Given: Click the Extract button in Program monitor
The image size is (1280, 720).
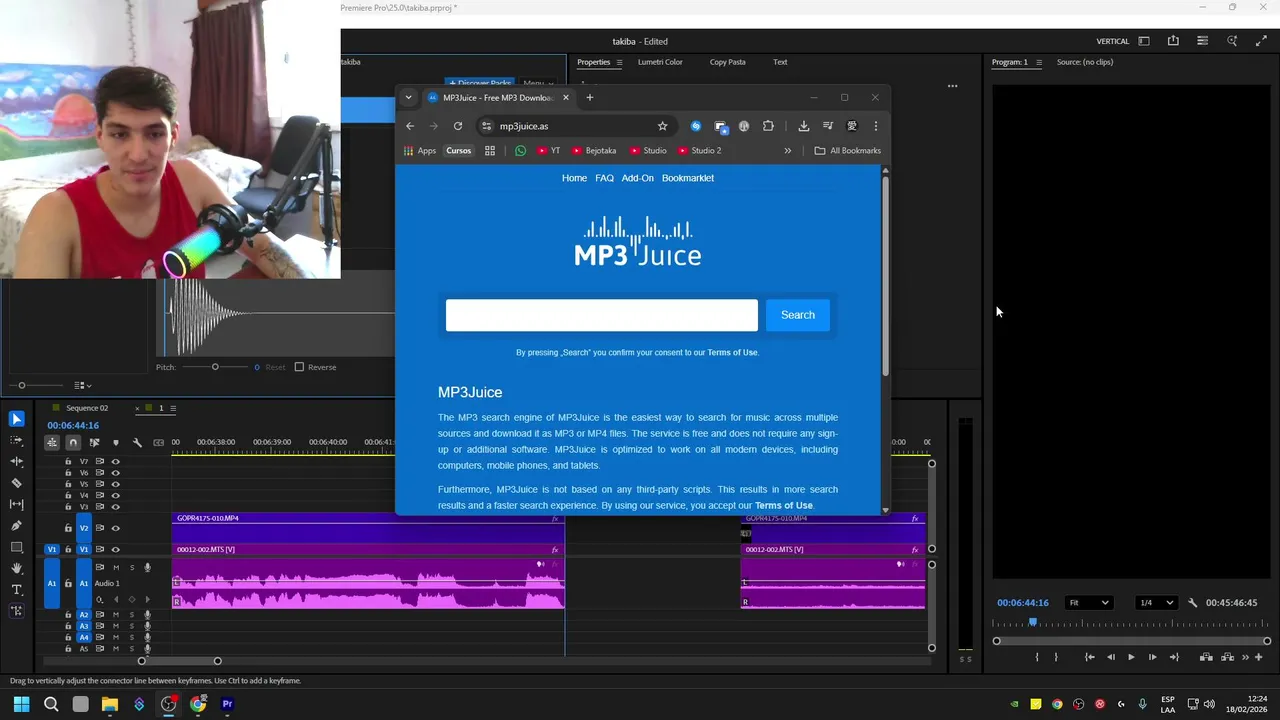Looking at the screenshot, I should [1227, 657].
